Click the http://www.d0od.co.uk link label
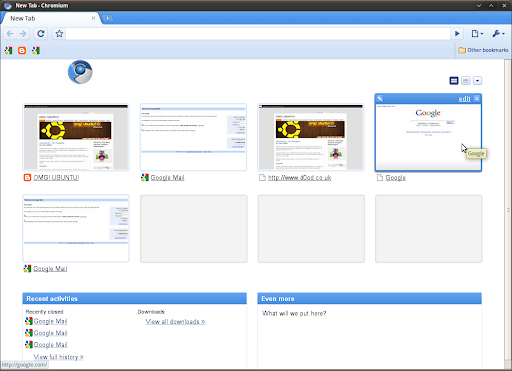 (299, 178)
